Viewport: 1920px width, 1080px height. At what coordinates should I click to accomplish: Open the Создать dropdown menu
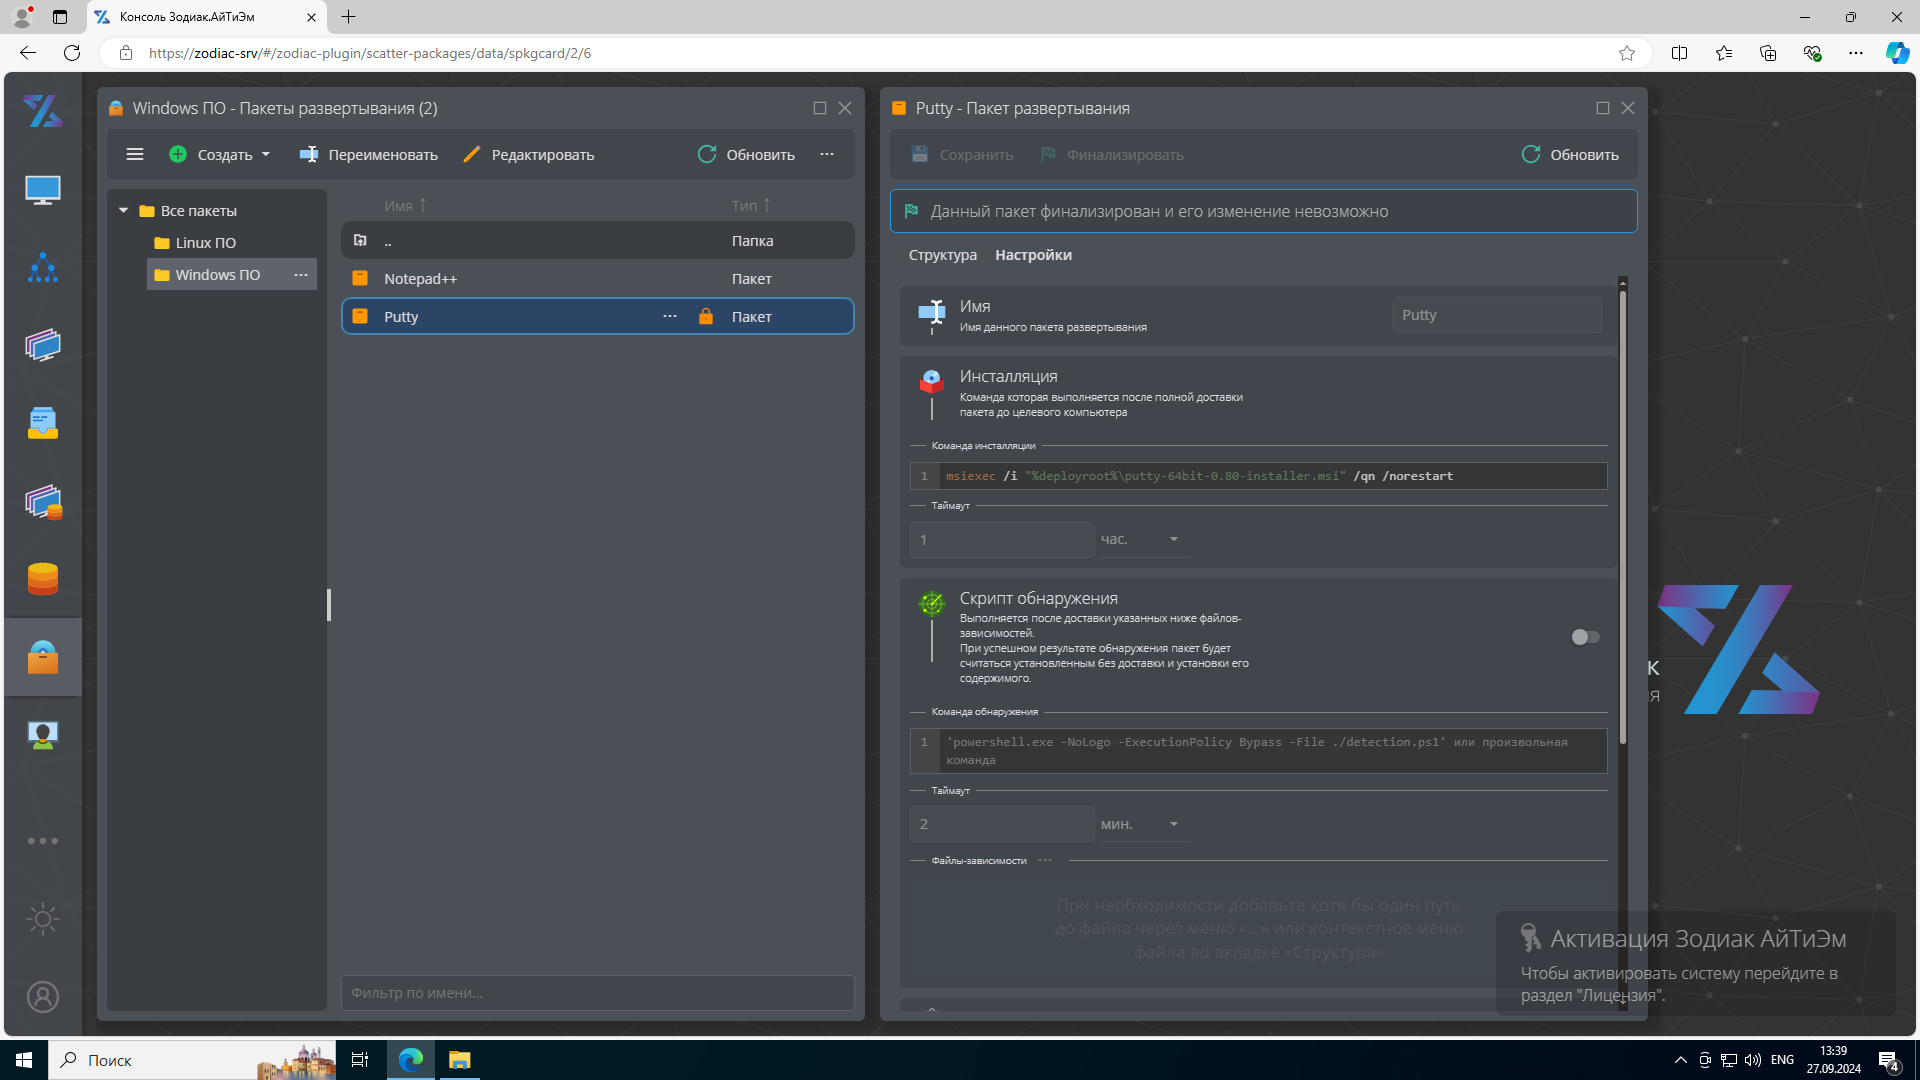pyautogui.click(x=220, y=154)
